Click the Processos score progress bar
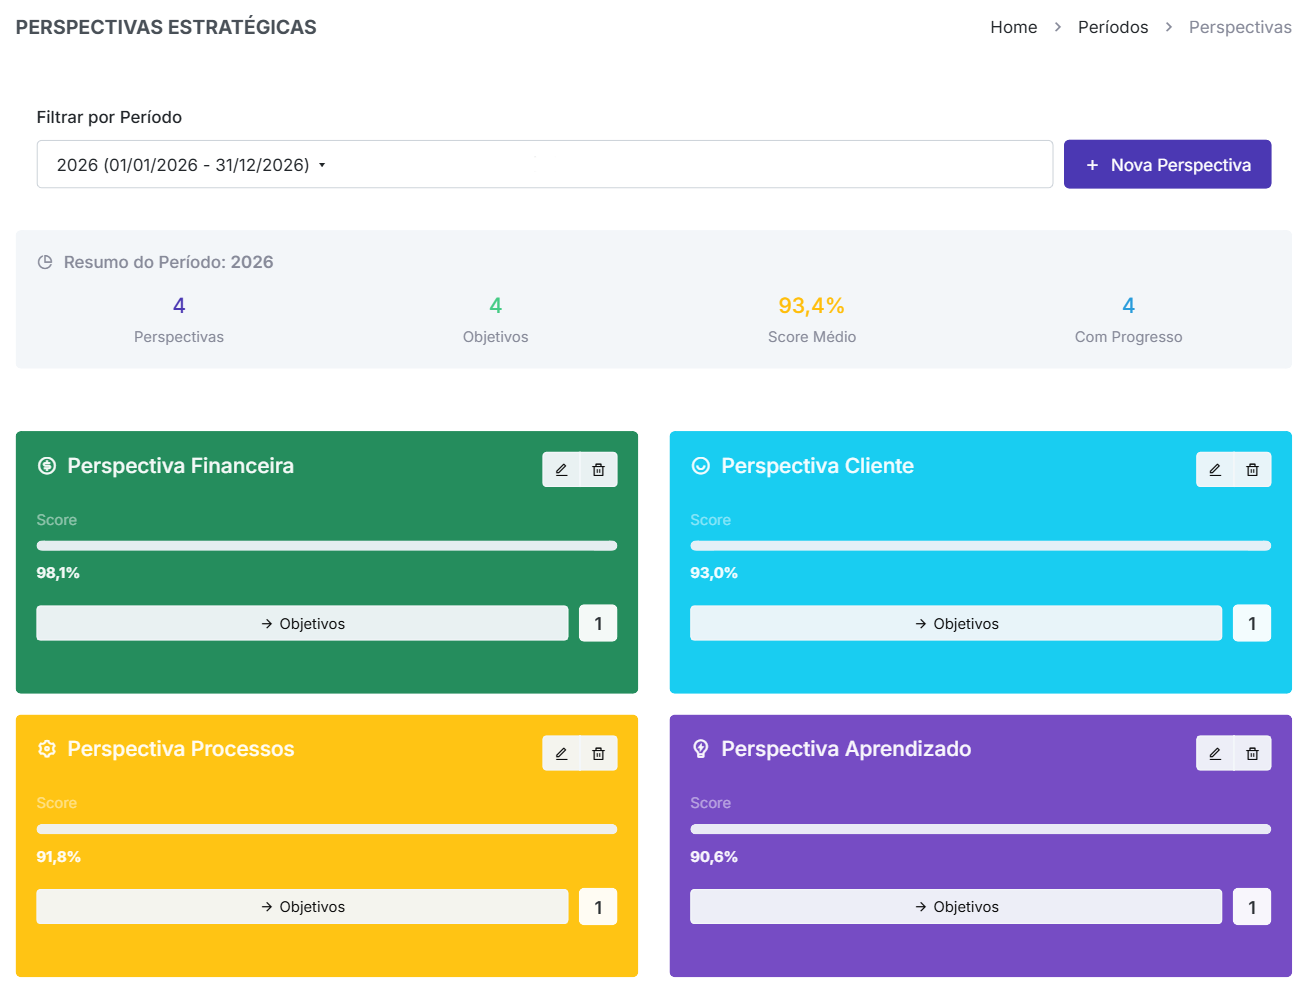The image size is (1307, 998). pyautogui.click(x=327, y=829)
